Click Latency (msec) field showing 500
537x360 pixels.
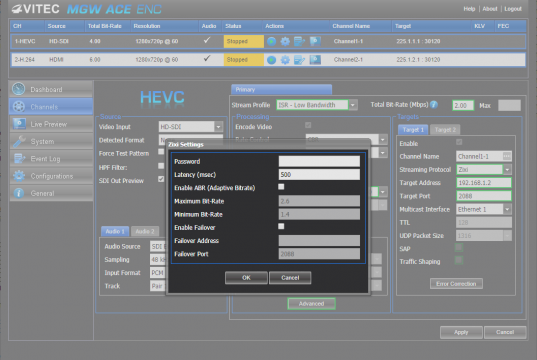point(319,175)
